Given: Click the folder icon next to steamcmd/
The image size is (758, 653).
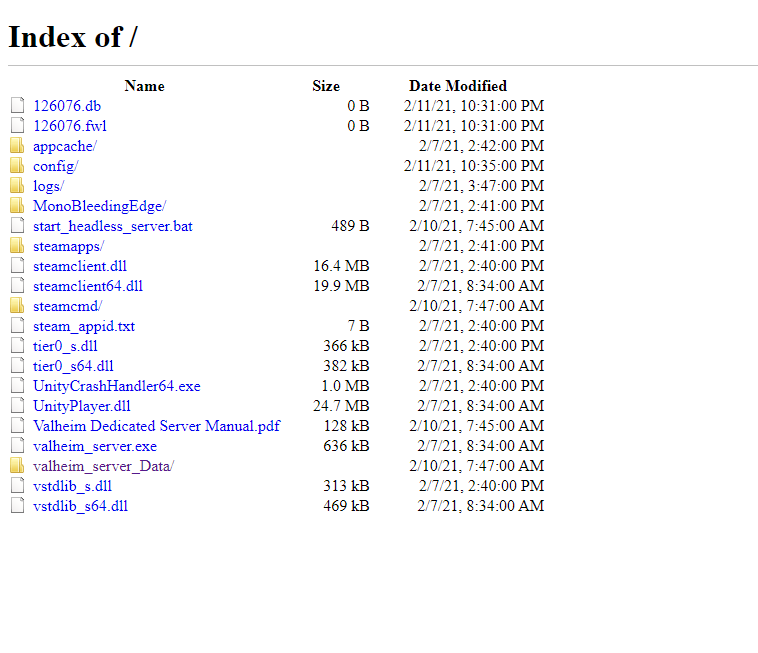Looking at the screenshot, I should point(17,305).
